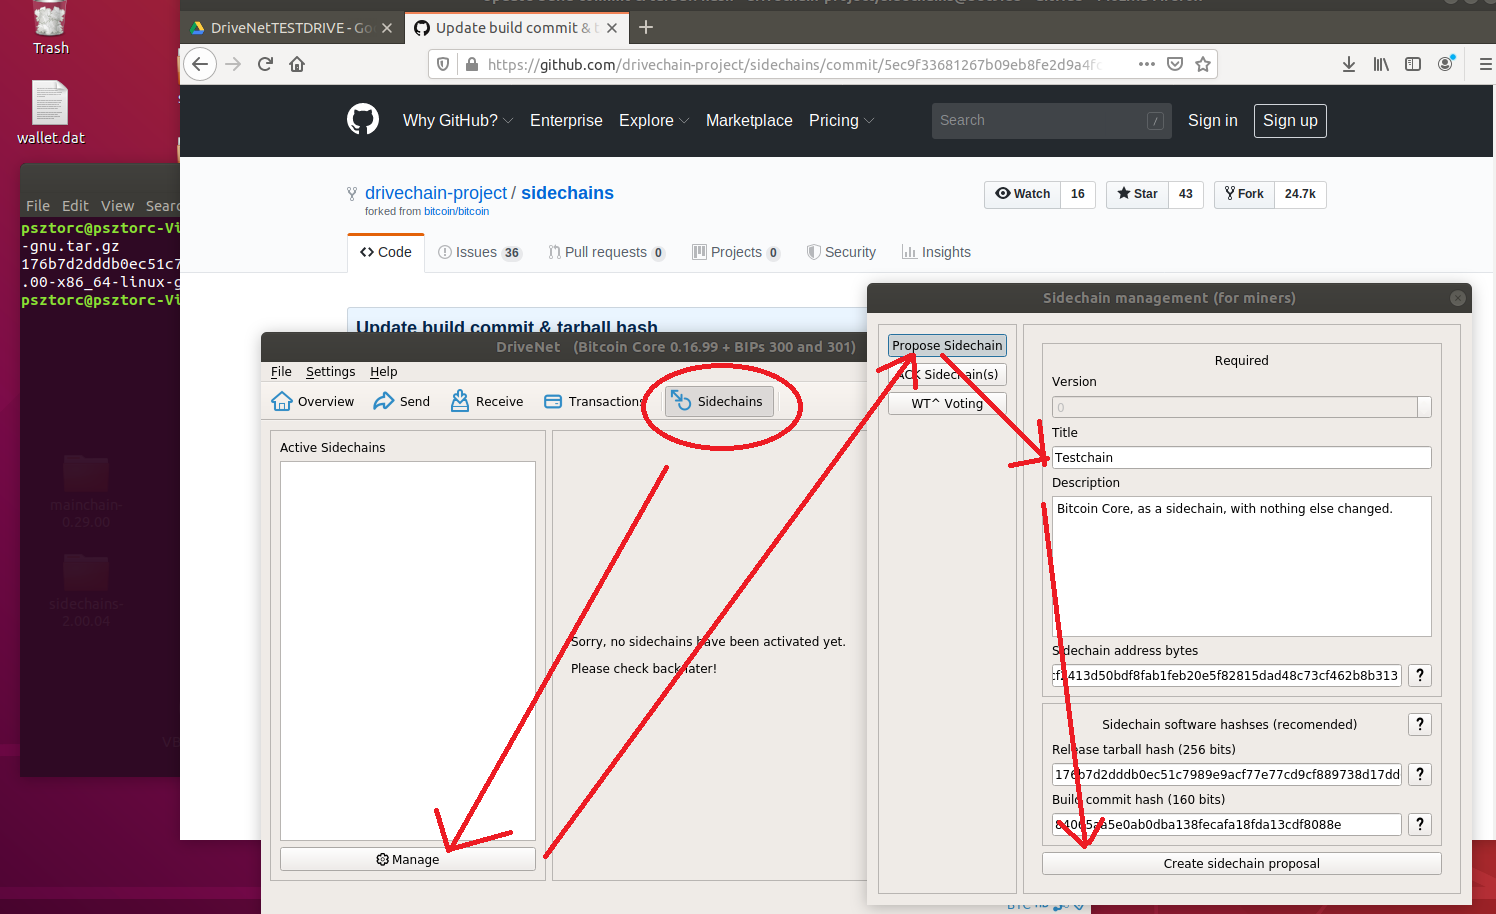The image size is (1496, 914).
Task: Expand Why GitHub? dropdown
Action: pos(458,120)
